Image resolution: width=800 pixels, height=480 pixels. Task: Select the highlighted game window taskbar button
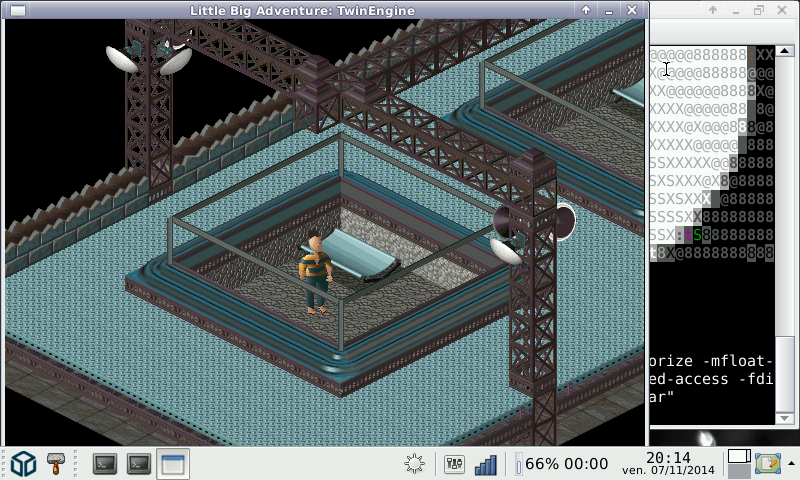[x=172, y=464]
